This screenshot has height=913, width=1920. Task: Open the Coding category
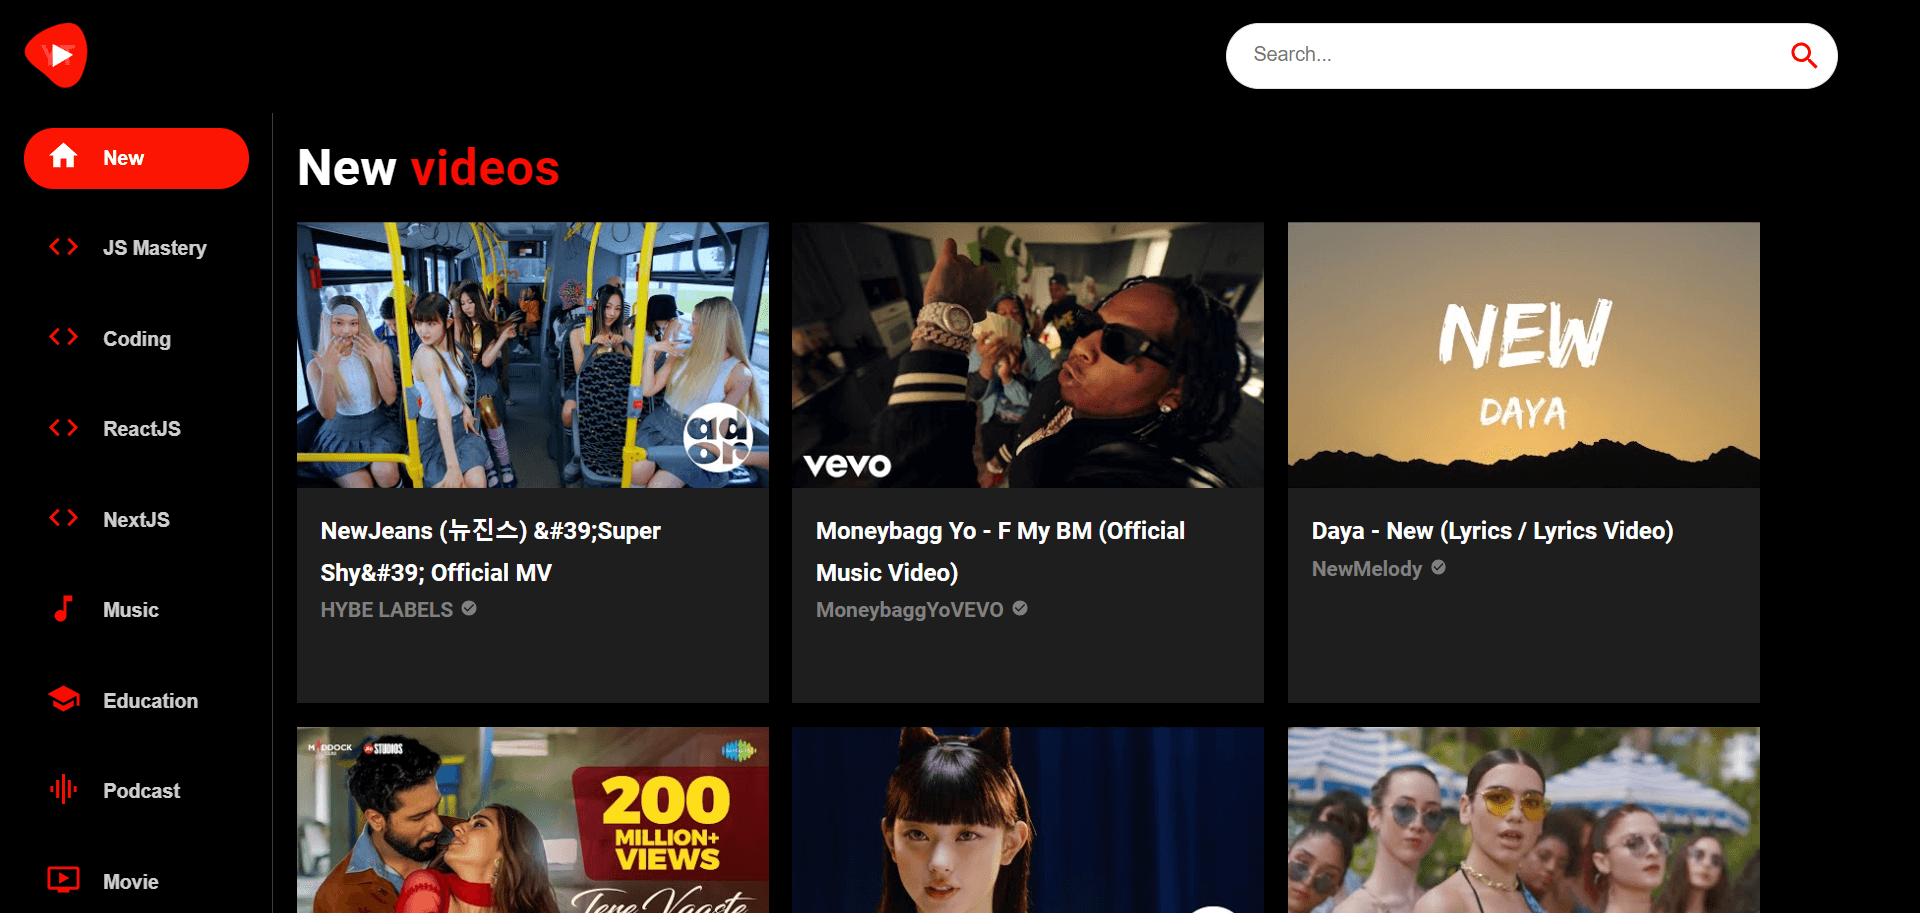click(x=136, y=339)
